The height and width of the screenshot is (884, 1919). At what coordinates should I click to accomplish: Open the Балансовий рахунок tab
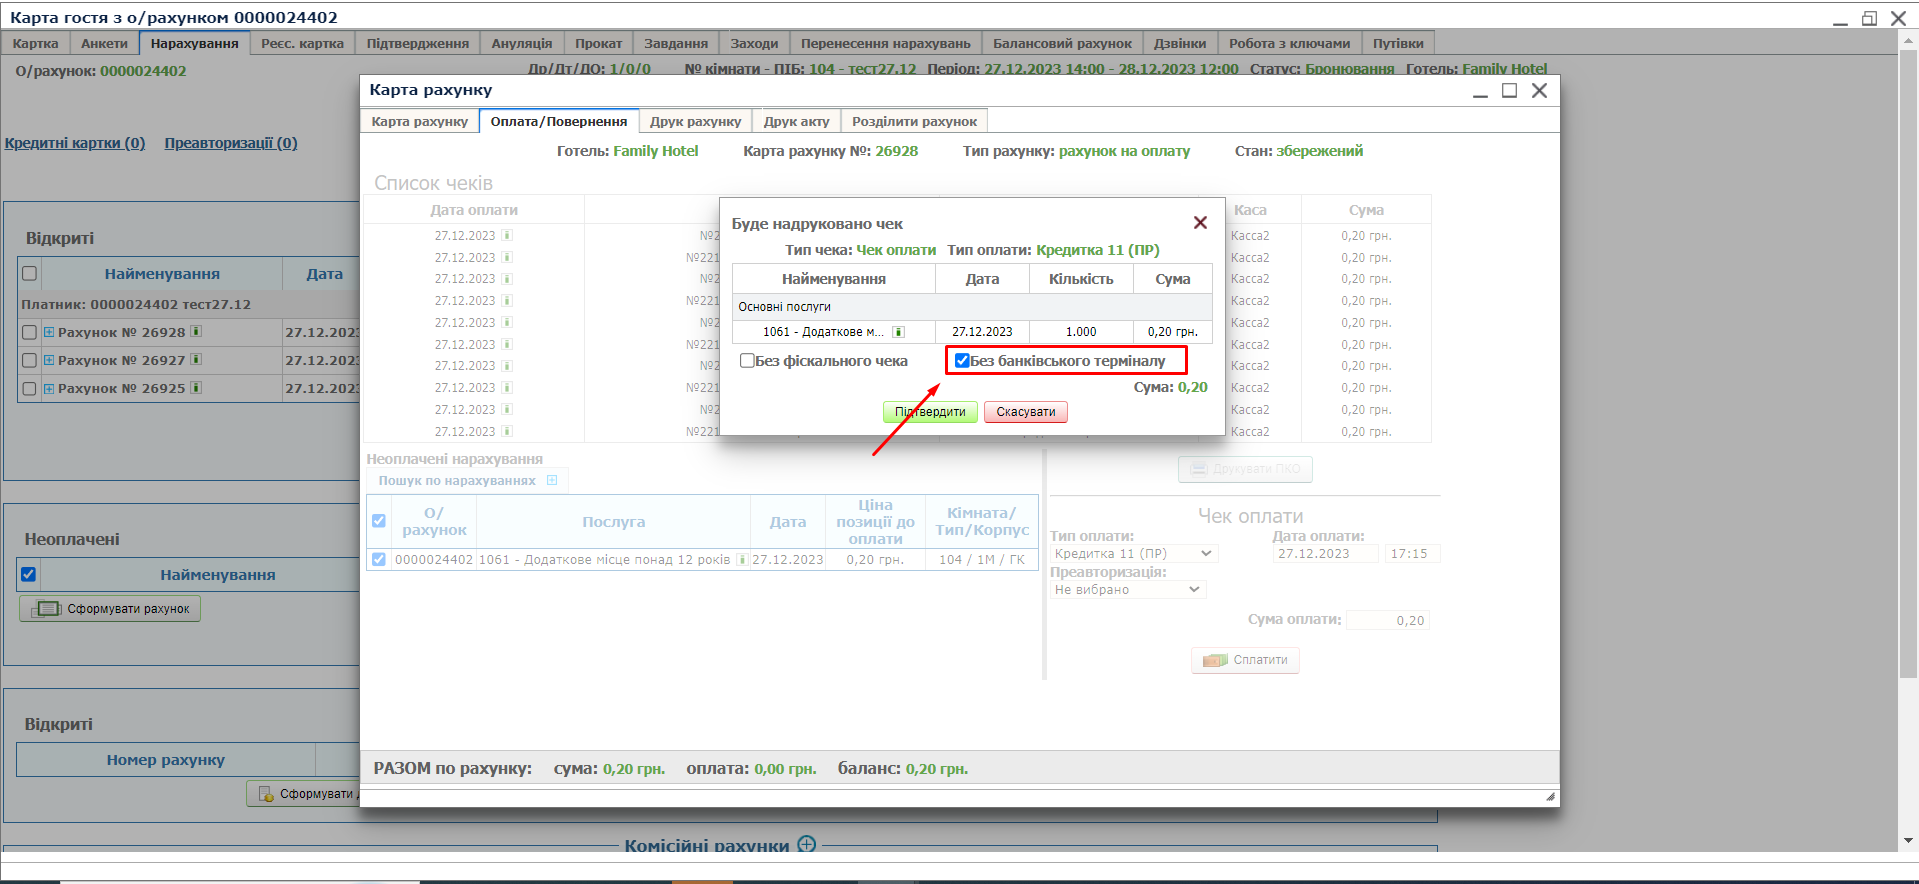coord(1061,43)
